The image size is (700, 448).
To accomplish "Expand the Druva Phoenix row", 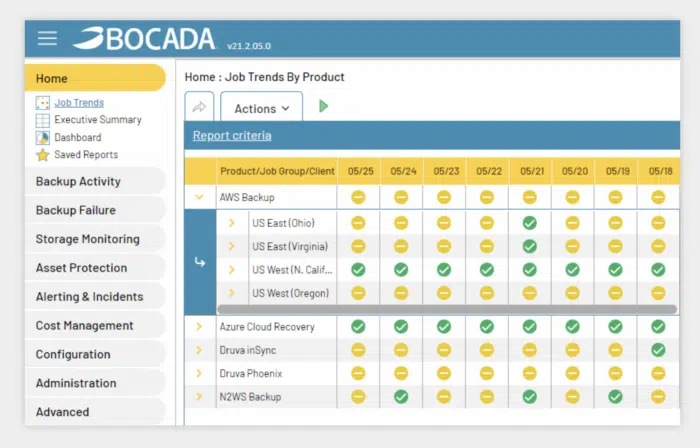I will click(199, 373).
